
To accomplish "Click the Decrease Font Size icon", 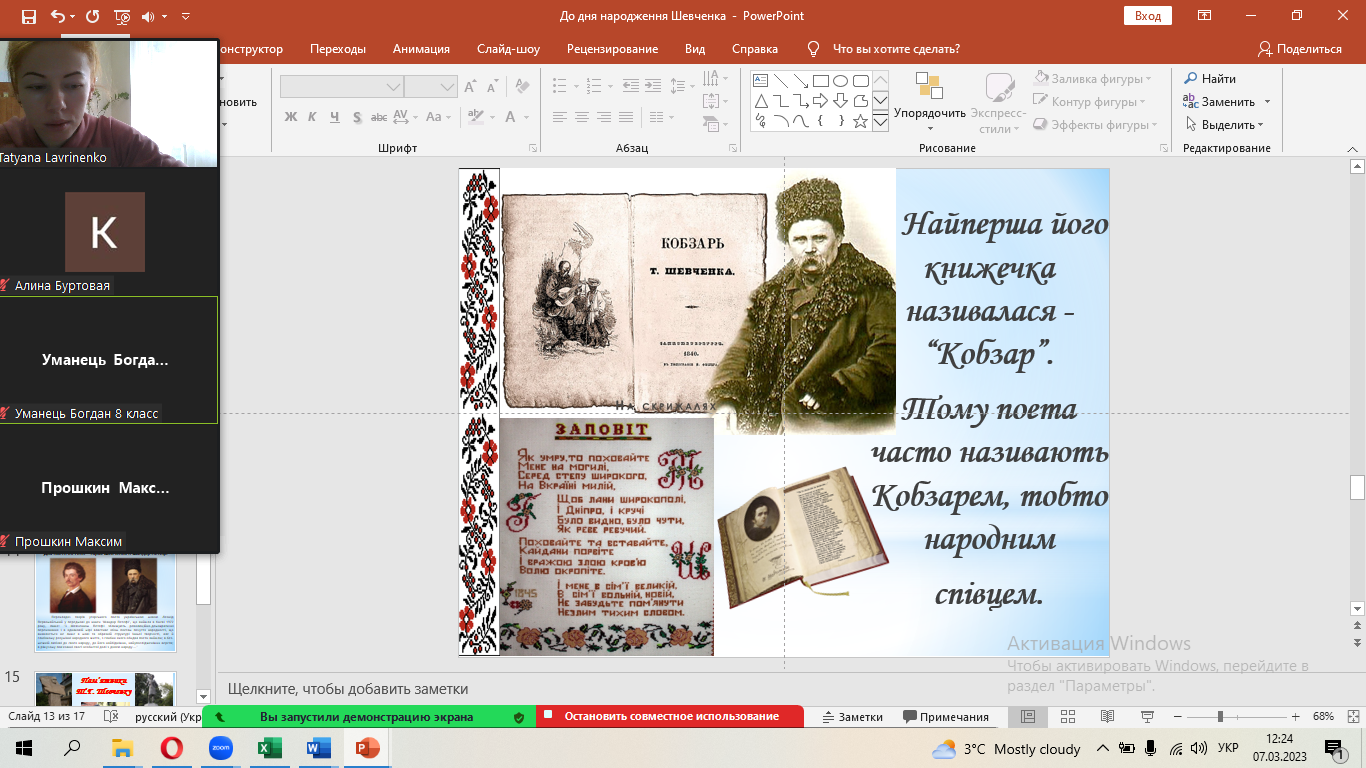I will click(x=494, y=87).
